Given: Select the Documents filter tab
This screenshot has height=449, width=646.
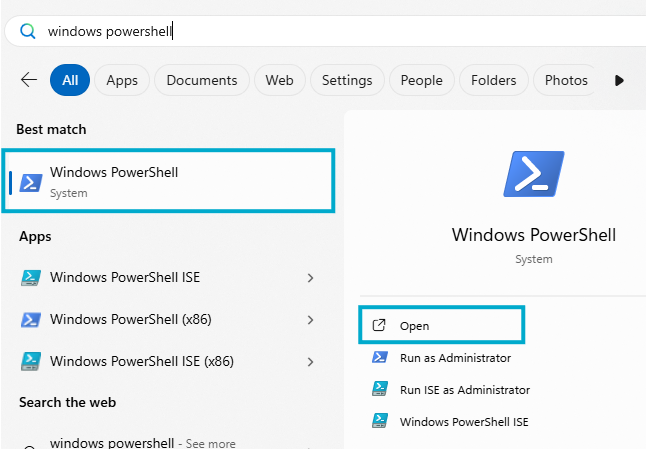Looking at the screenshot, I should point(202,80).
